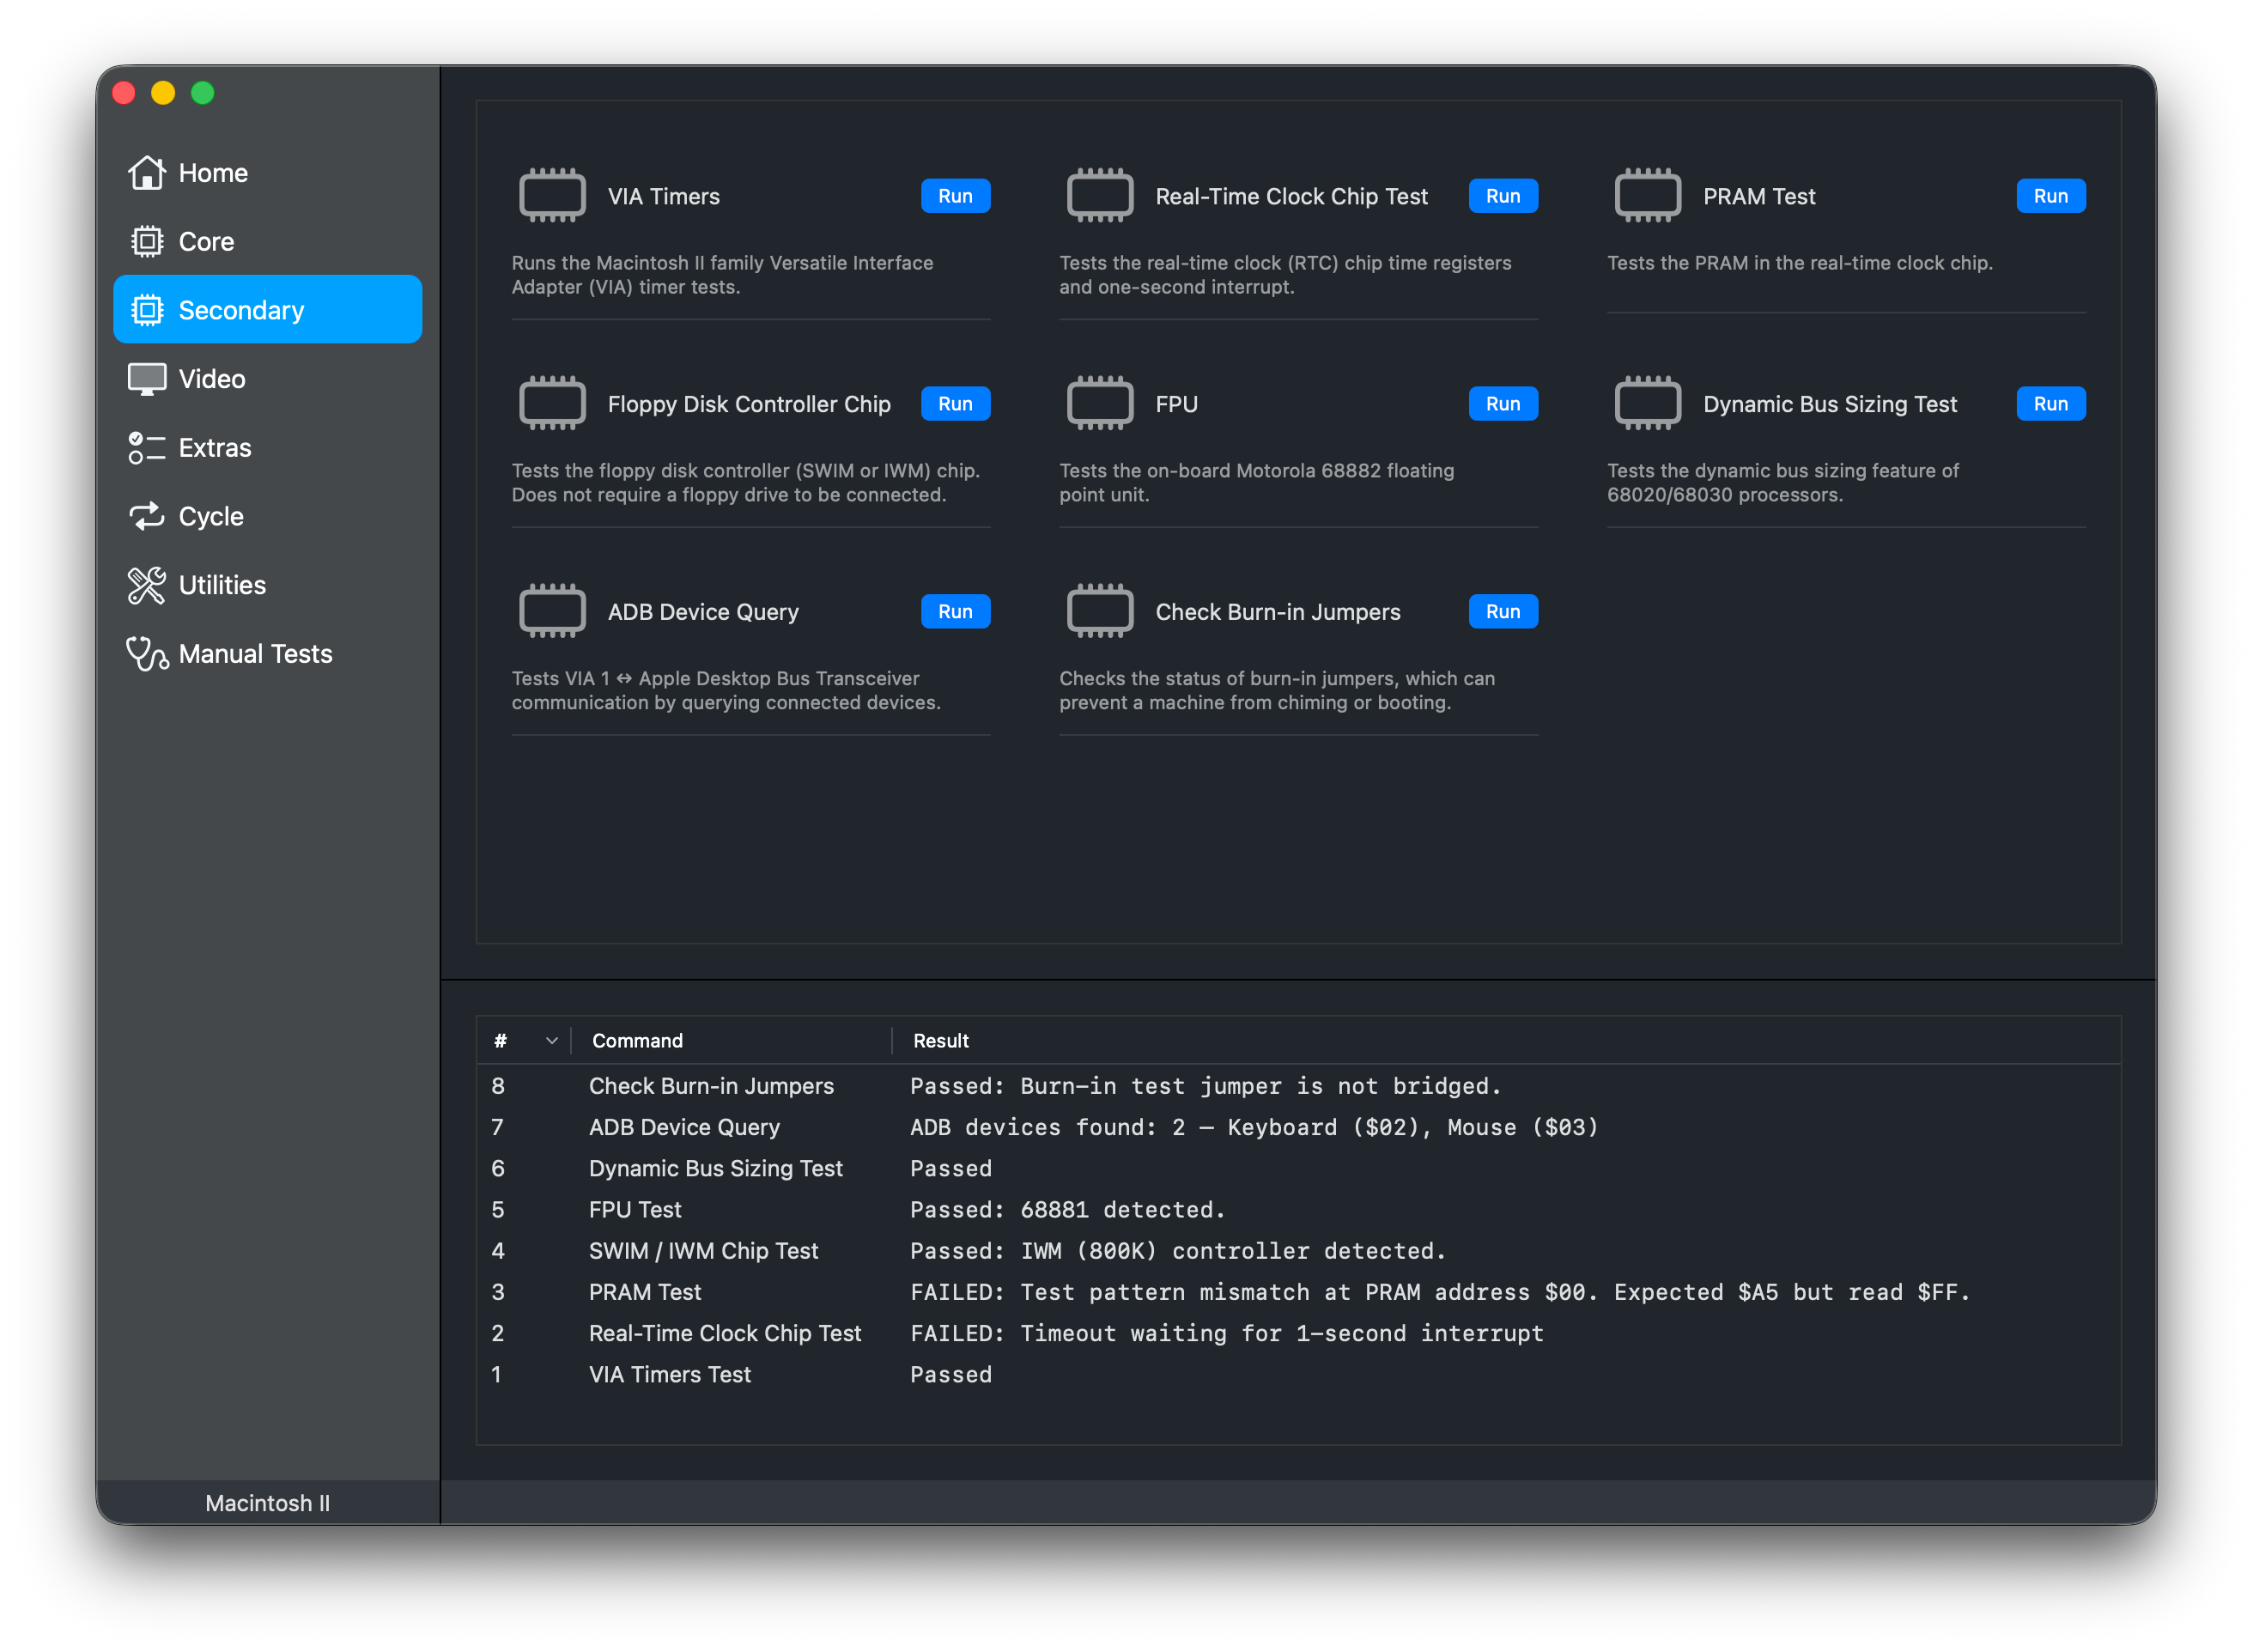Screen dimensions: 2253x1652
Task: Click the VIA Timers chip icon
Action: 552,196
